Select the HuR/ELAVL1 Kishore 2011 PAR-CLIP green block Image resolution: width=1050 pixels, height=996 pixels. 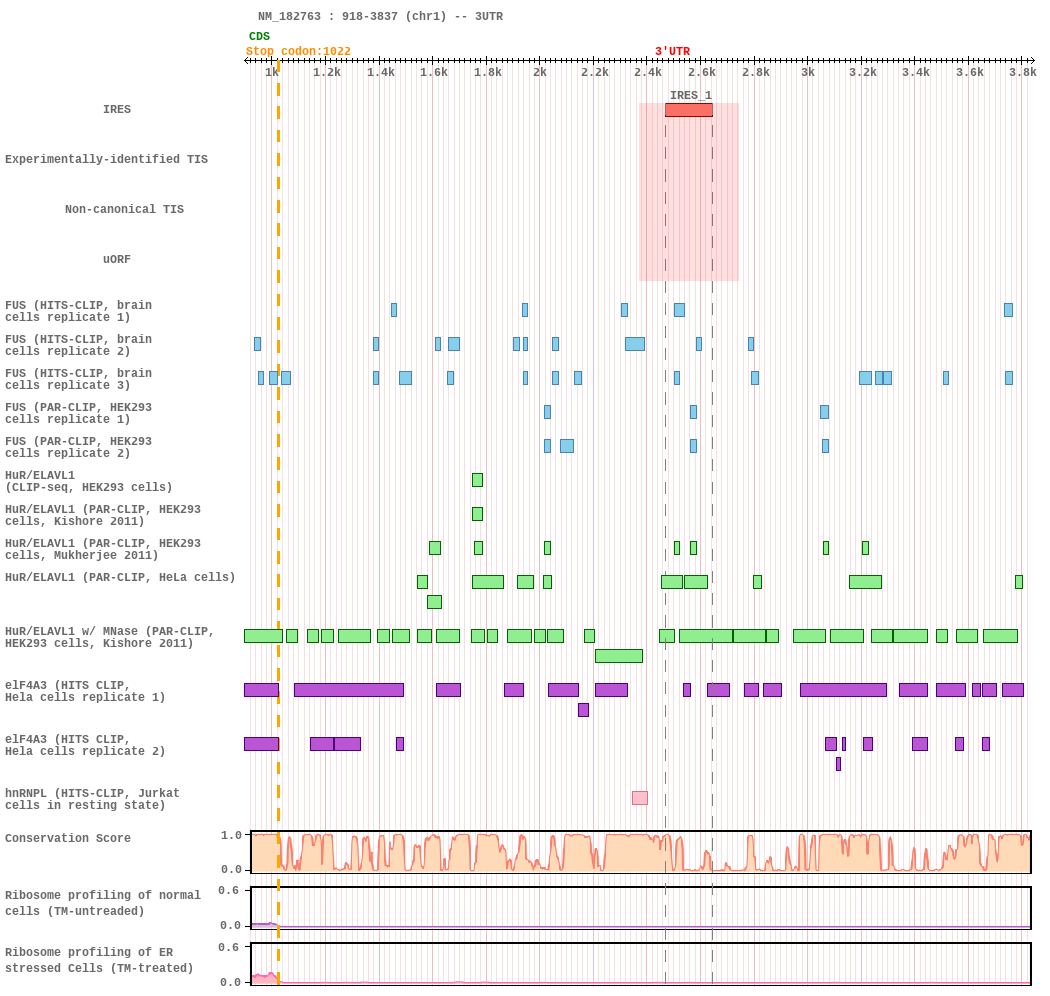pyautogui.click(x=477, y=514)
